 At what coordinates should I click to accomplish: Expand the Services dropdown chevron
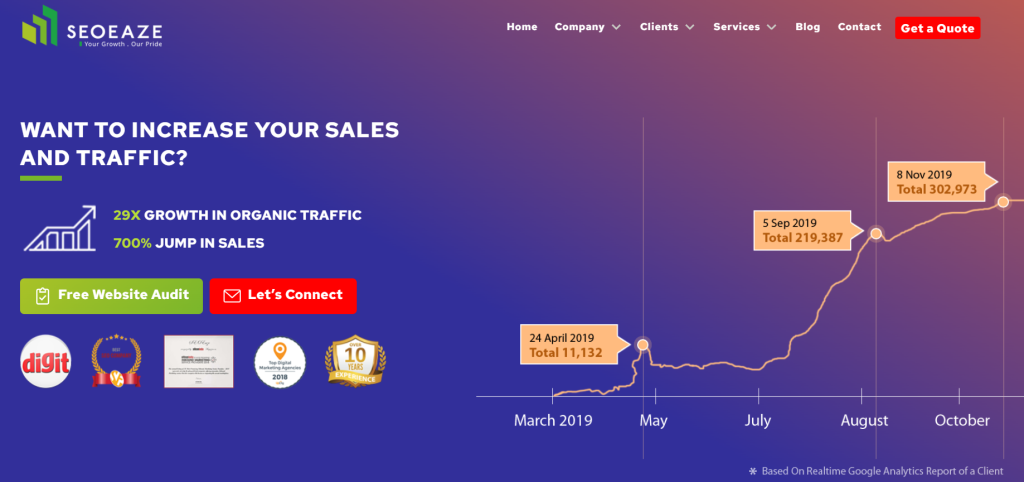coord(772,27)
